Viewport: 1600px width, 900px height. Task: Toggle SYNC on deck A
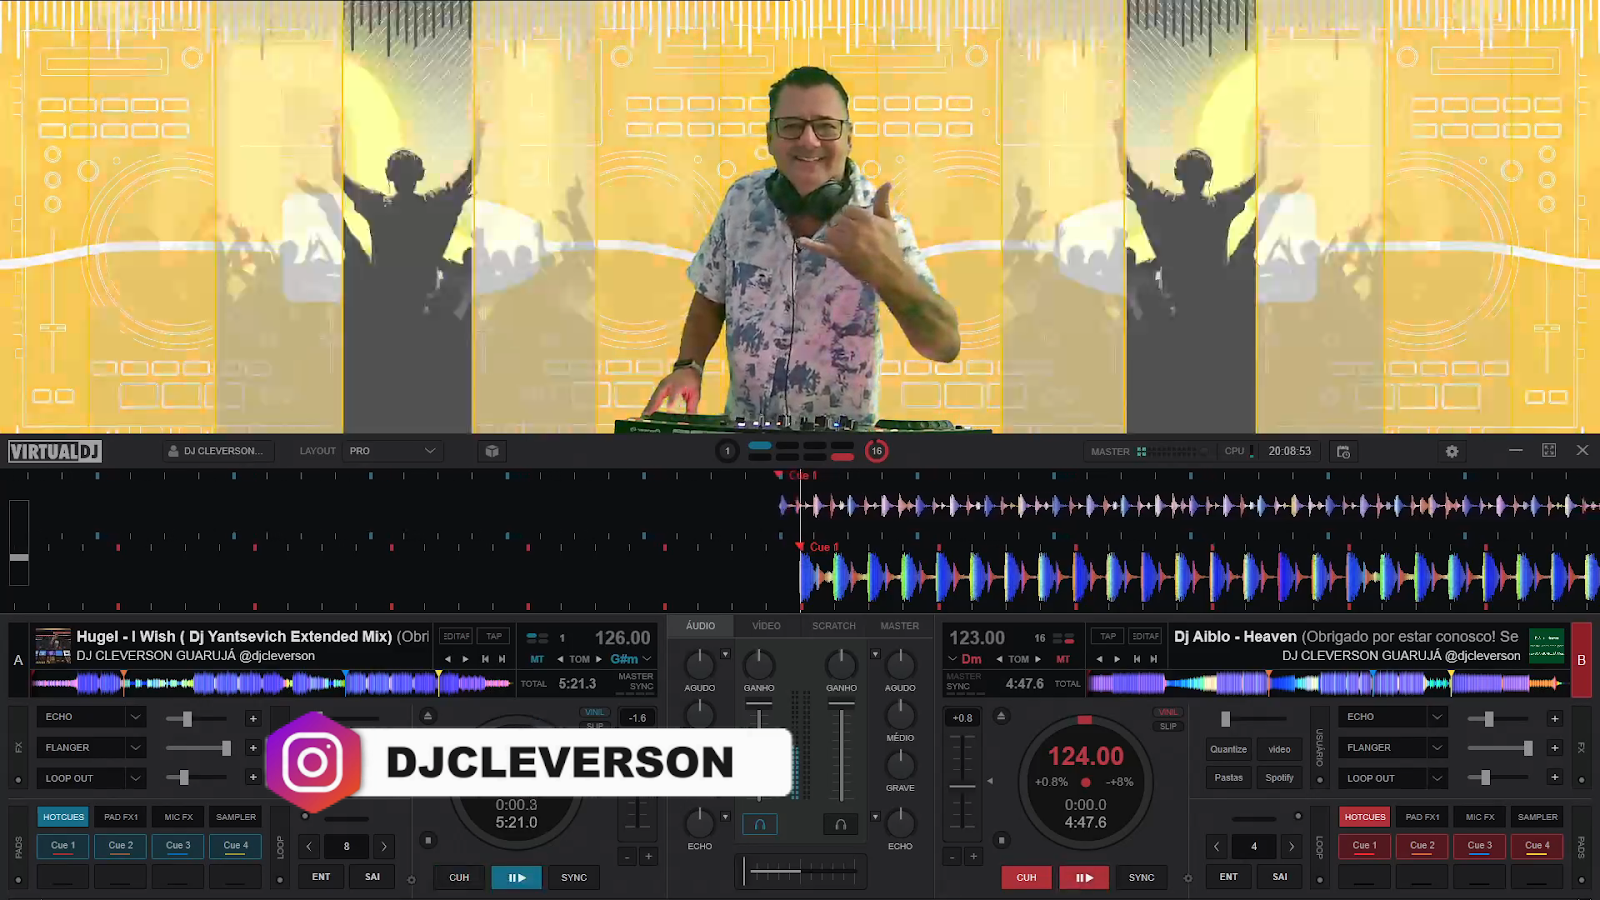574,877
